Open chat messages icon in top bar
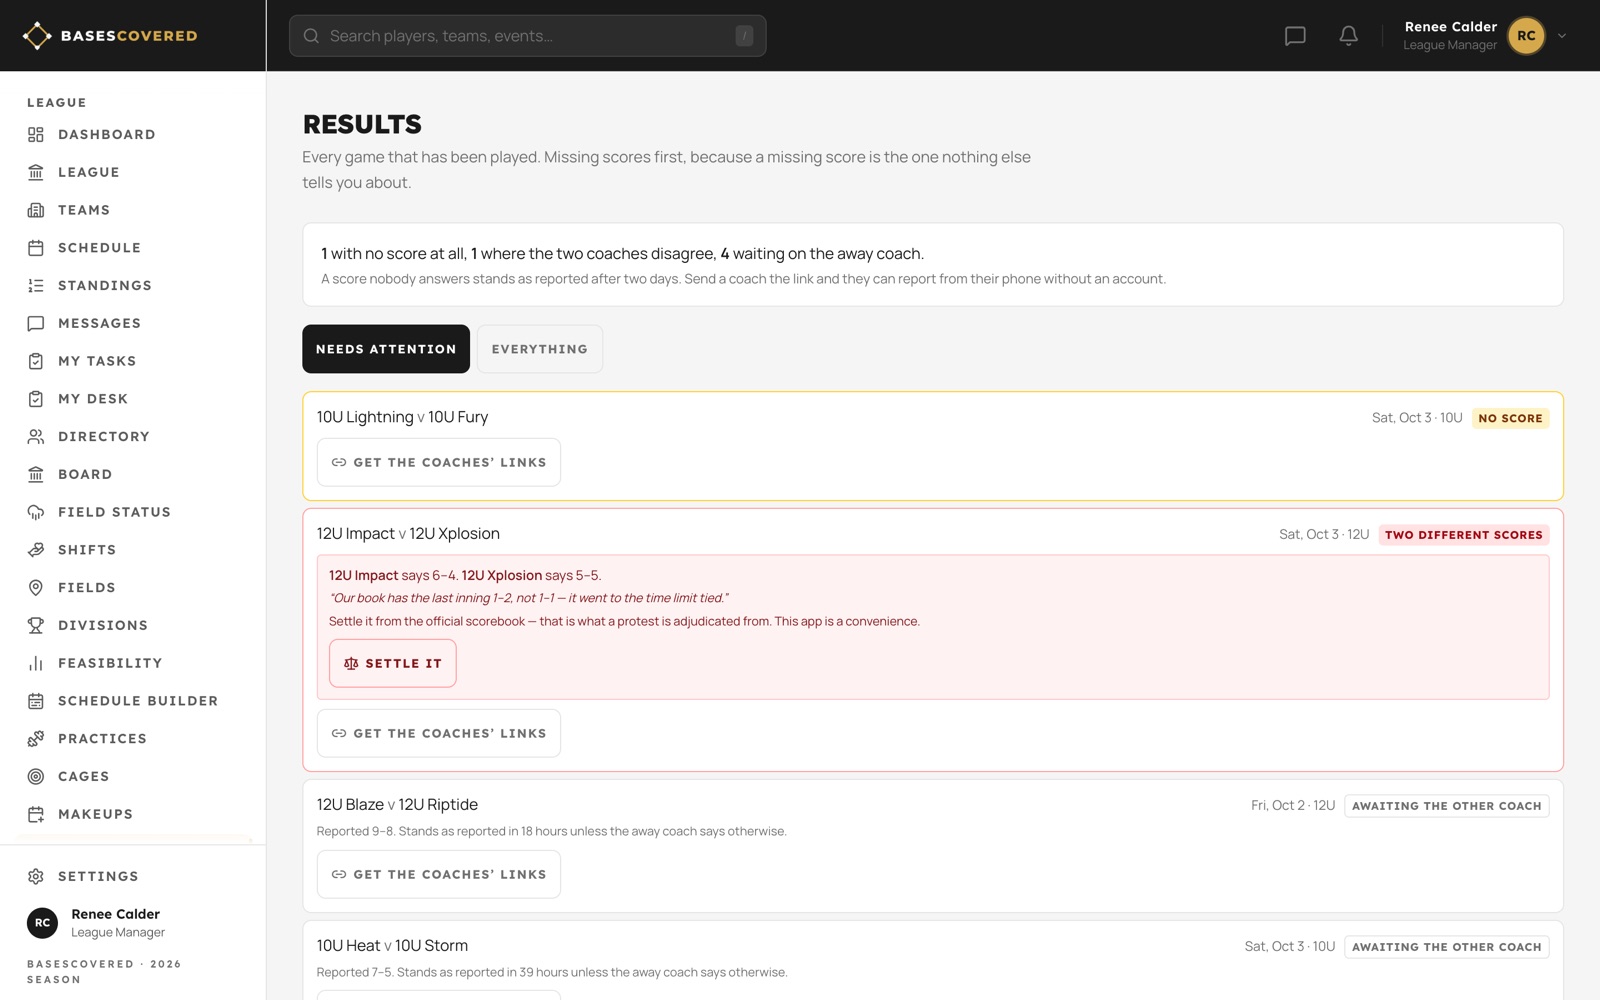 [x=1295, y=36]
